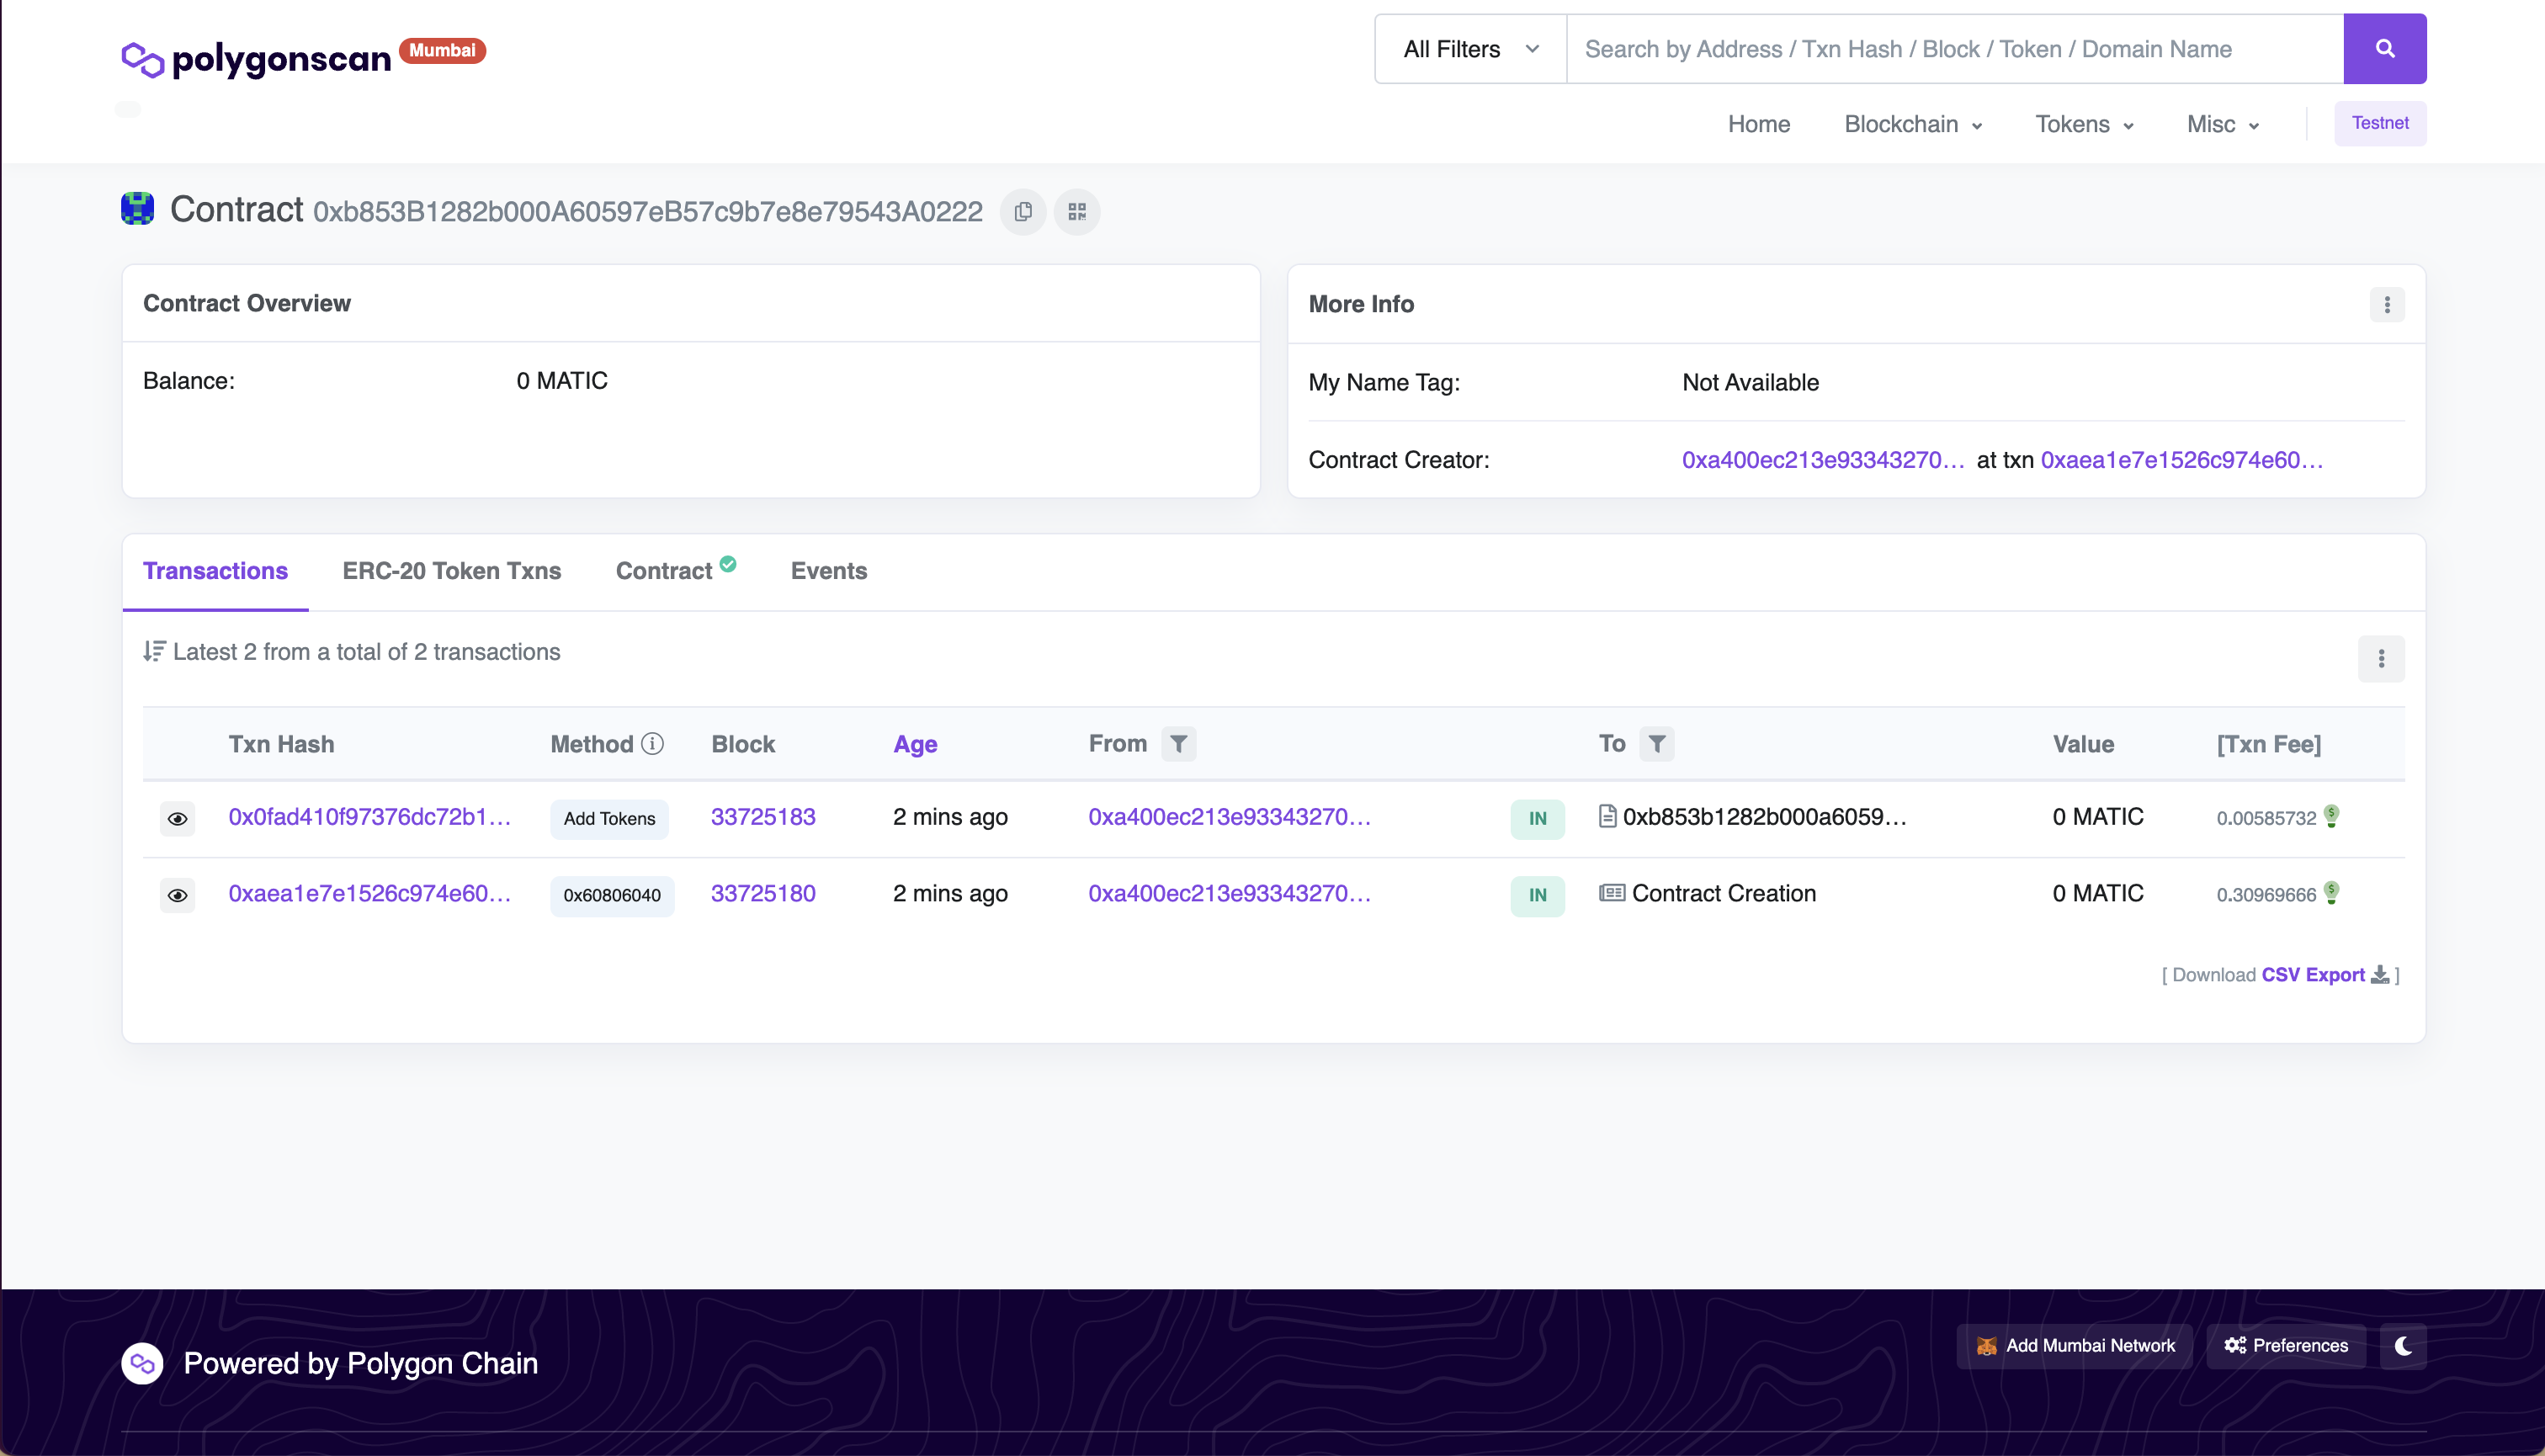Image resolution: width=2545 pixels, height=1456 pixels.
Task: Click the CSV download arrow icon
Action: 2379,975
